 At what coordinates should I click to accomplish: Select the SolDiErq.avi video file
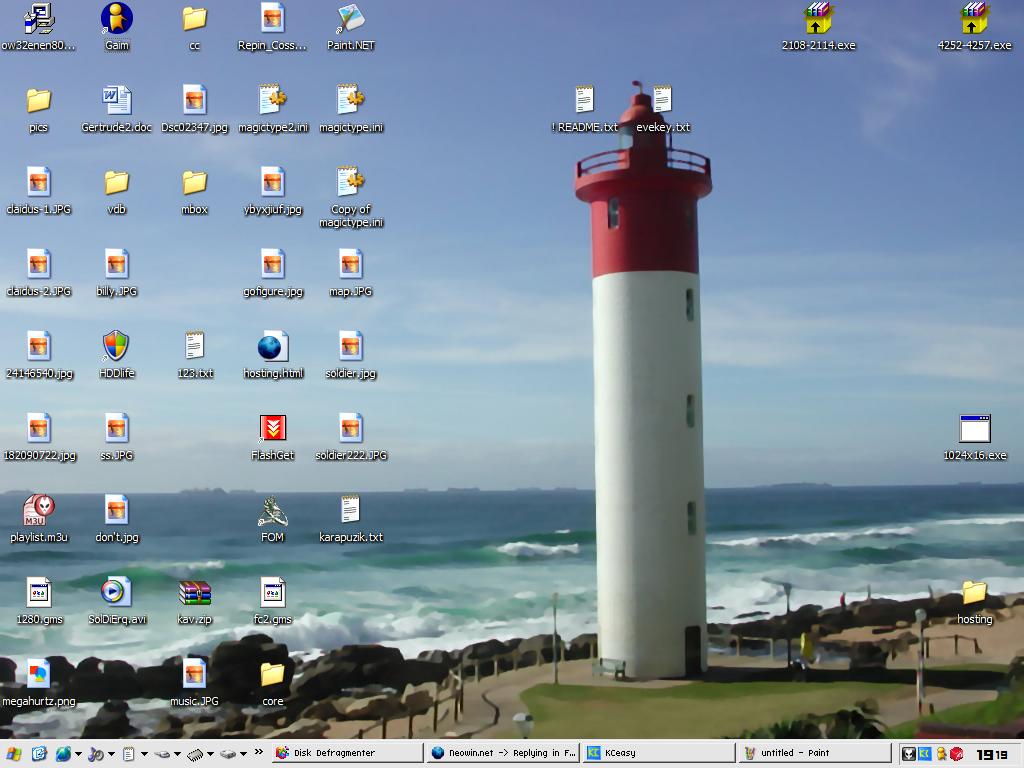tap(116, 593)
